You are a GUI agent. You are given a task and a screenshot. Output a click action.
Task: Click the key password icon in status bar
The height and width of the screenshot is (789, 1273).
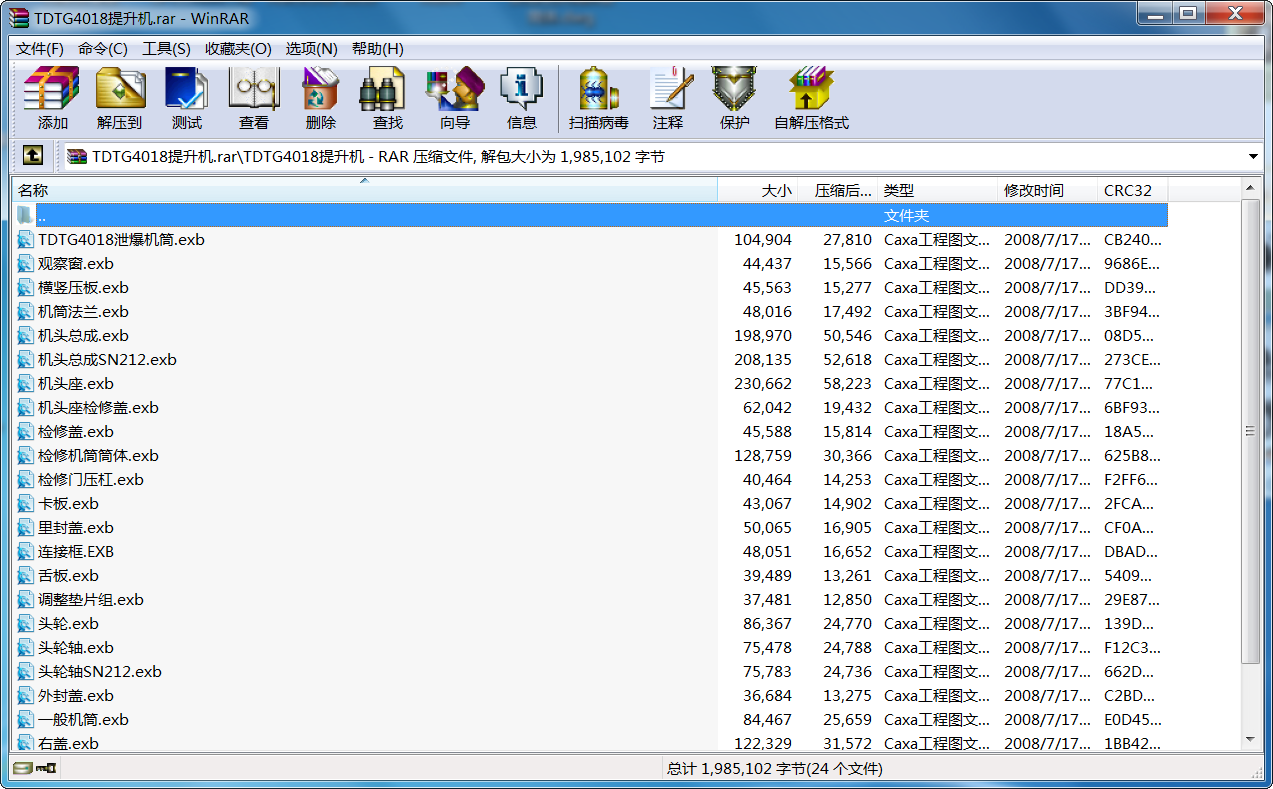[x=46, y=769]
